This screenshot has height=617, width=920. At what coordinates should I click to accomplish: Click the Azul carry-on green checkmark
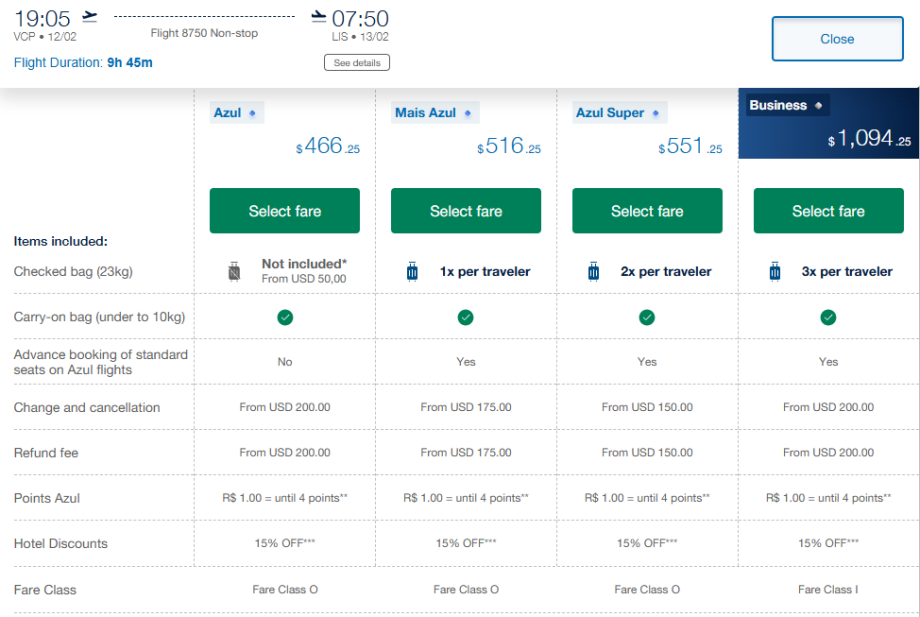(x=285, y=317)
